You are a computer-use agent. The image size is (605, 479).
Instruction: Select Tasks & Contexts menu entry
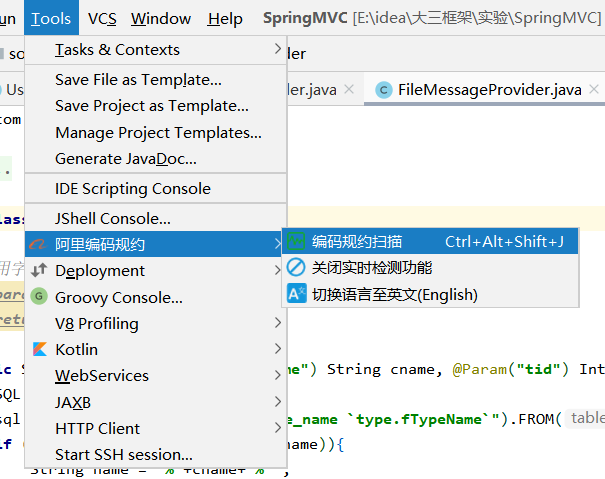click(x=156, y=50)
